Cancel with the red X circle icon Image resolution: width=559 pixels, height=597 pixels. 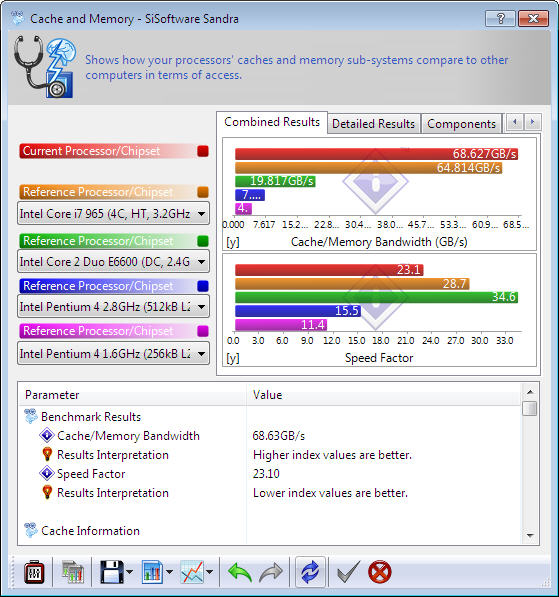[380, 572]
